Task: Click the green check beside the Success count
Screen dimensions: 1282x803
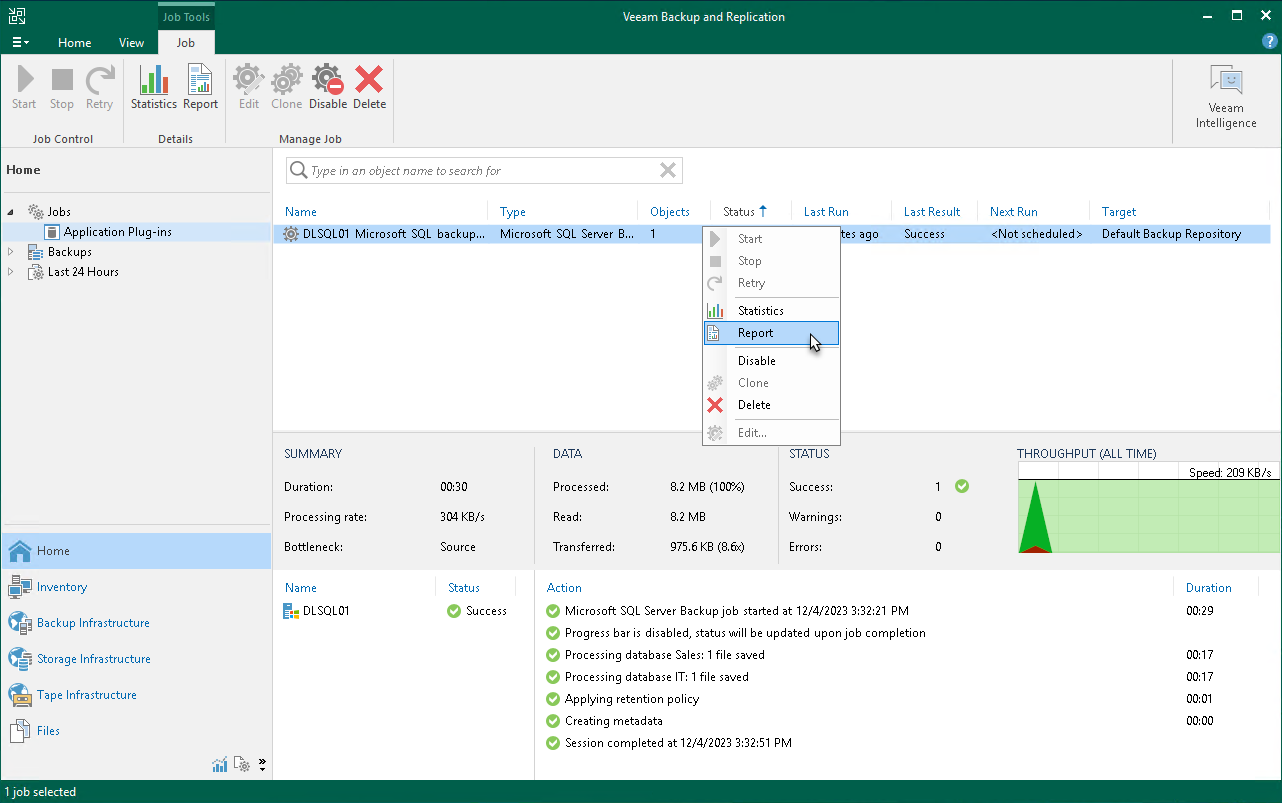Action: coord(962,486)
